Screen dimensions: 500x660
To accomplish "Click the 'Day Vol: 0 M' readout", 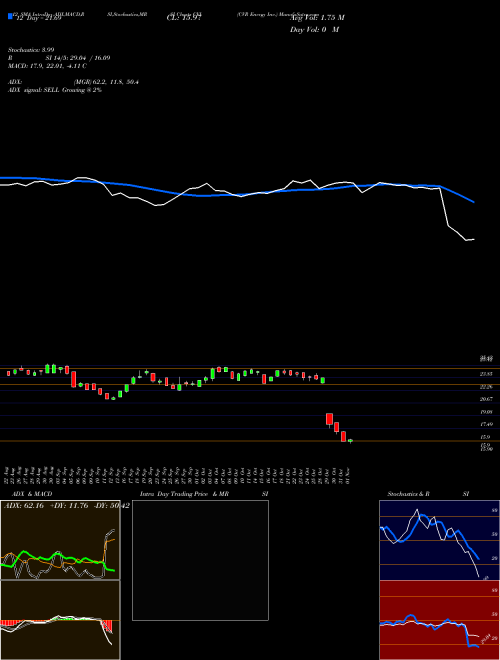I will pyautogui.click(x=314, y=30).
